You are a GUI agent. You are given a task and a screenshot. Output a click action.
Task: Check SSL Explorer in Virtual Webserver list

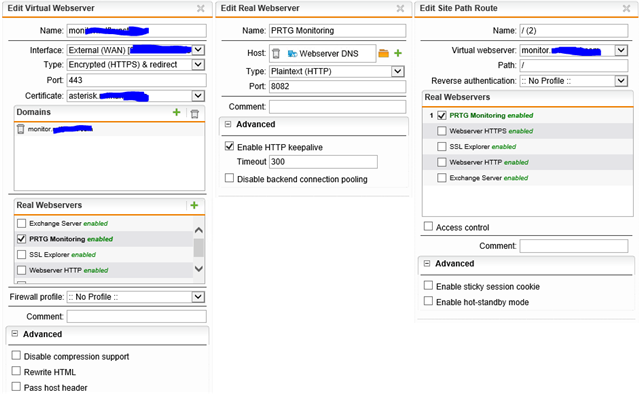click(22, 255)
